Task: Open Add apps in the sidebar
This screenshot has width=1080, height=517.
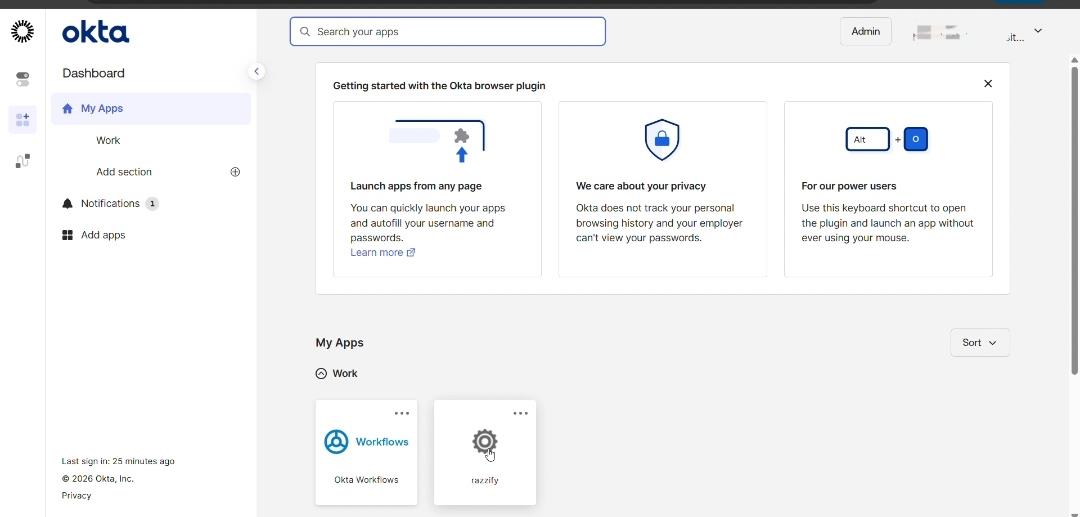Action: point(103,235)
